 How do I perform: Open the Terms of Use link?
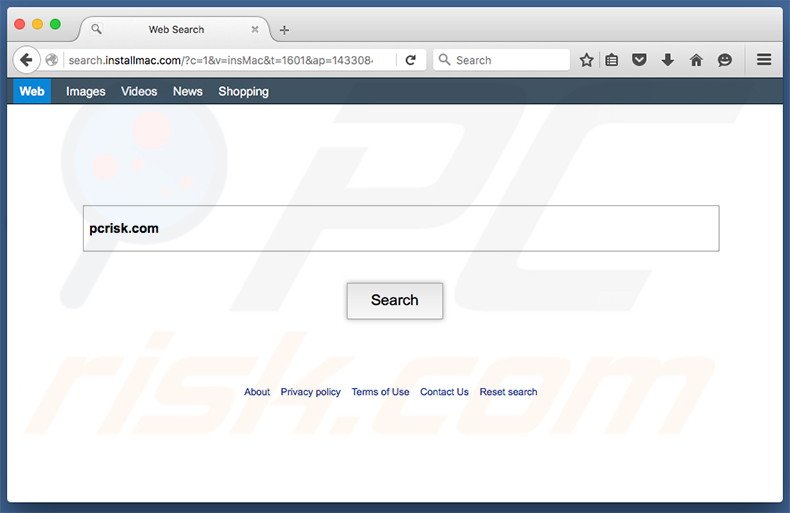380,392
